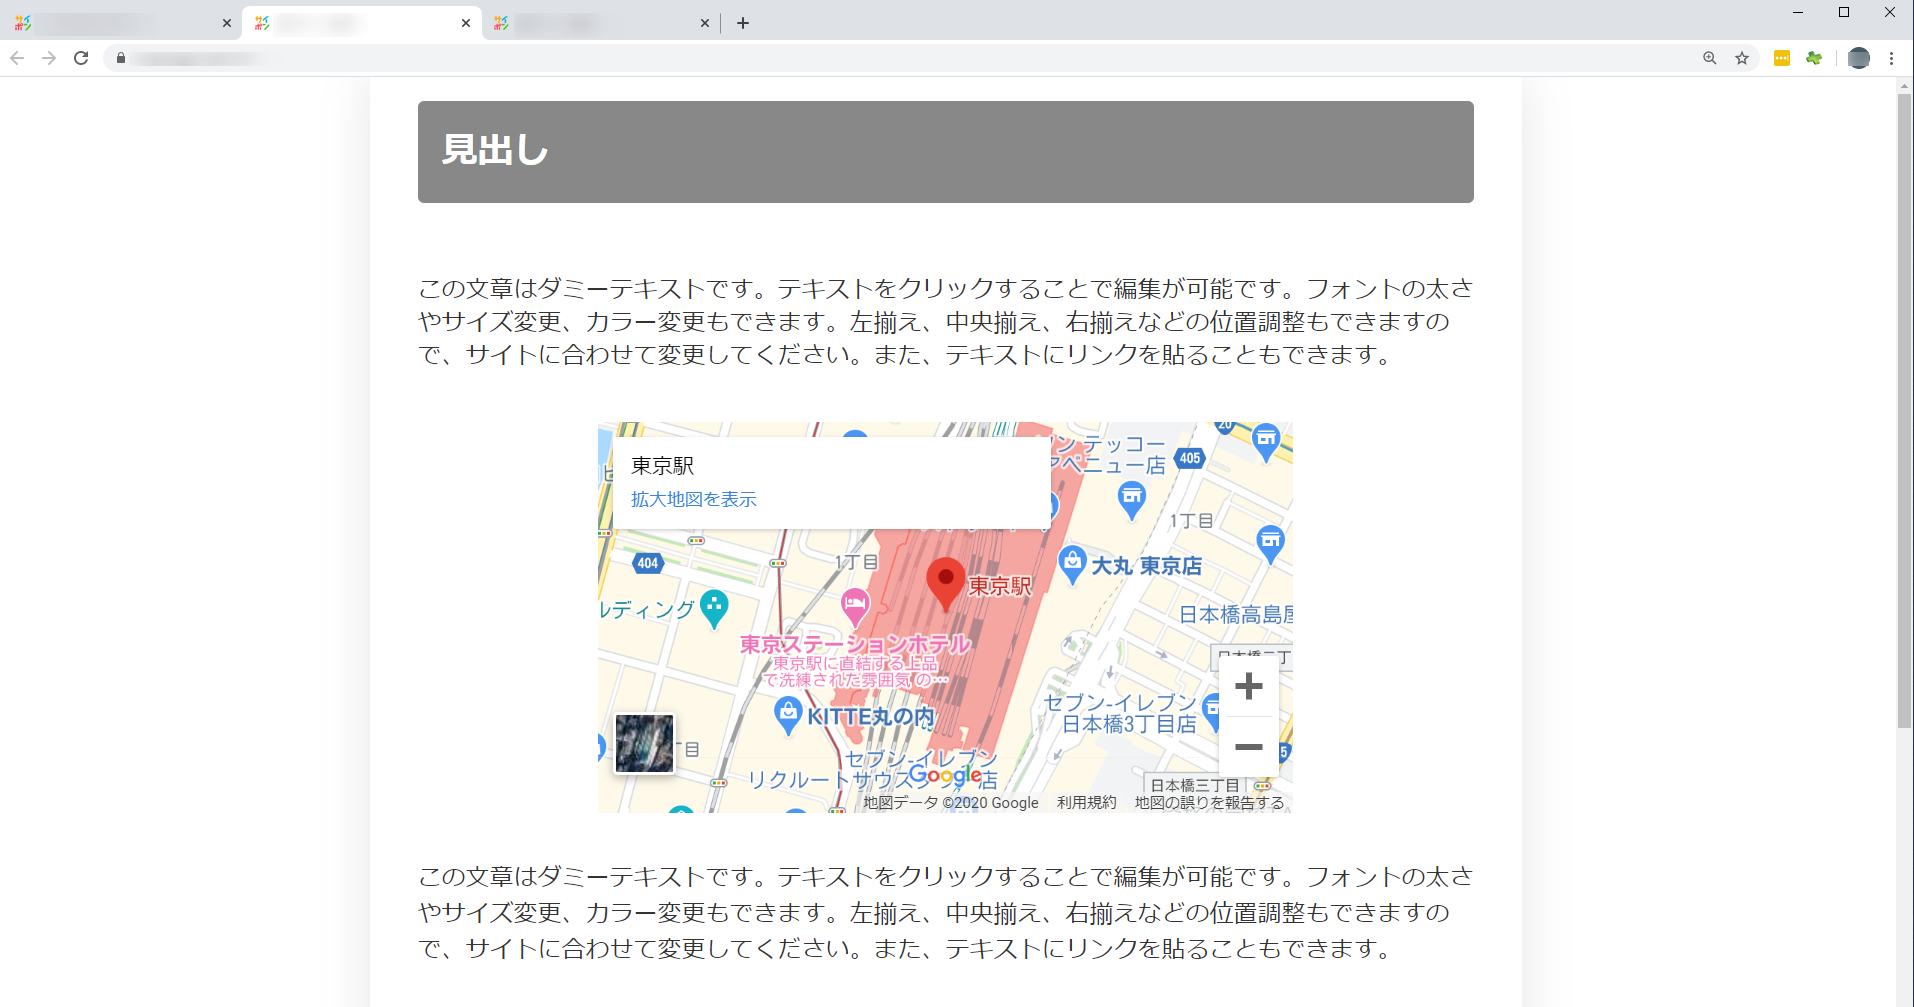Screen dimensions: 1914x1007
Task: Zoom in on the map
Action: click(1249, 686)
